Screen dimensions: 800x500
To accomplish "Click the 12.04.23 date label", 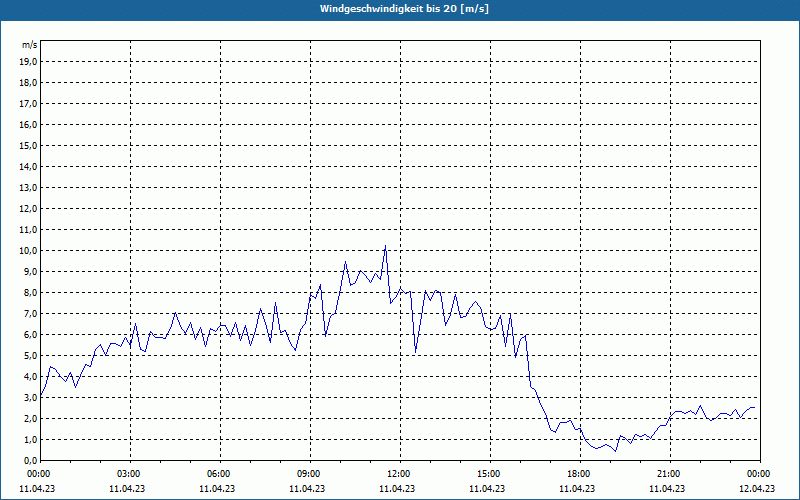I will (757, 488).
